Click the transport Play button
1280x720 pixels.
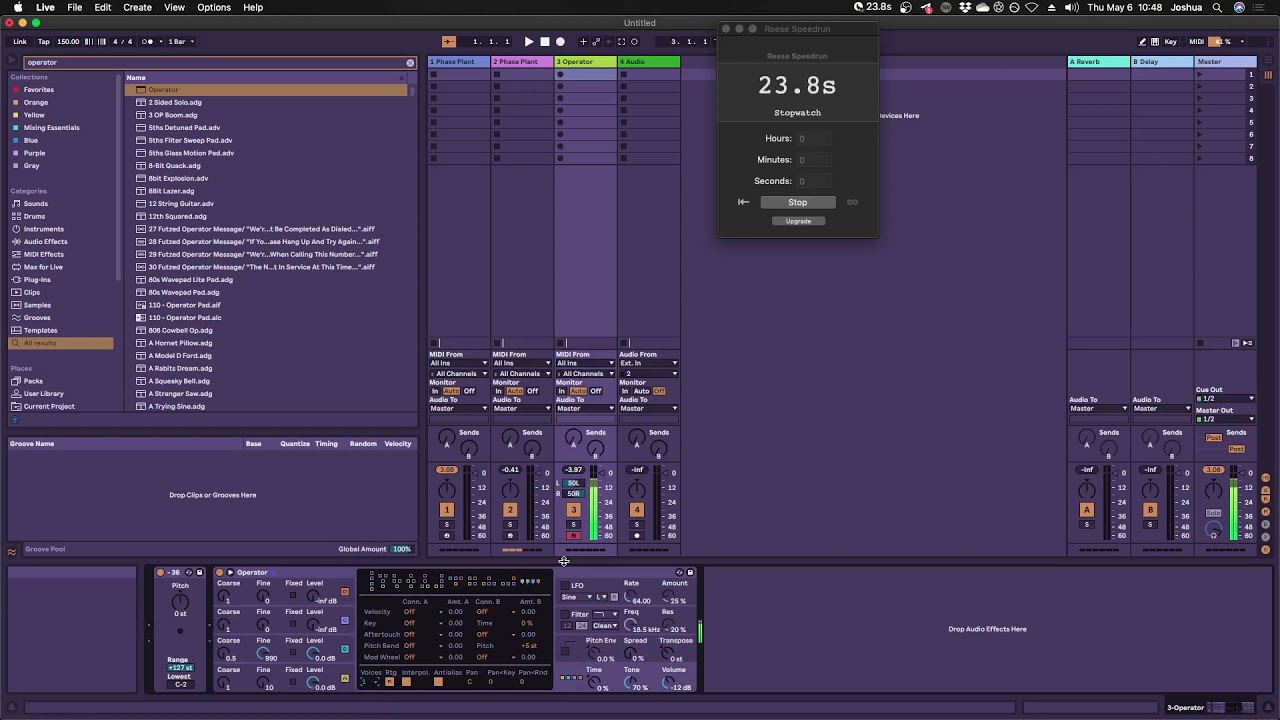click(x=529, y=42)
